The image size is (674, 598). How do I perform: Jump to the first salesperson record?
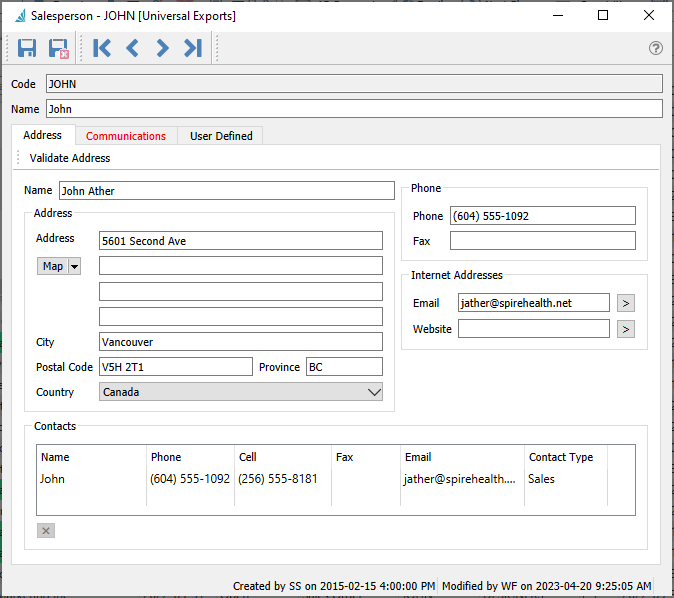(x=102, y=48)
